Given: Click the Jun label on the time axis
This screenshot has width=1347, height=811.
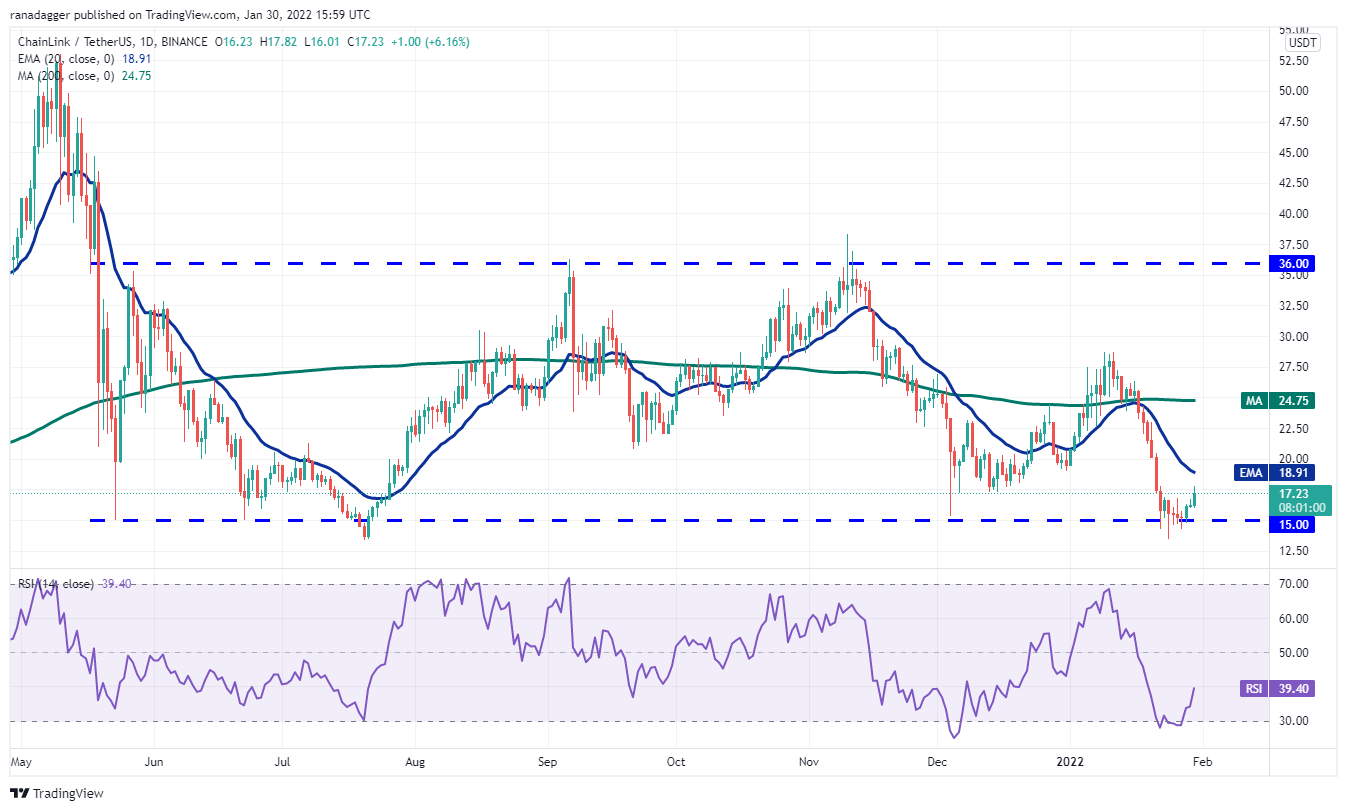Looking at the screenshot, I should pyautogui.click(x=155, y=762).
